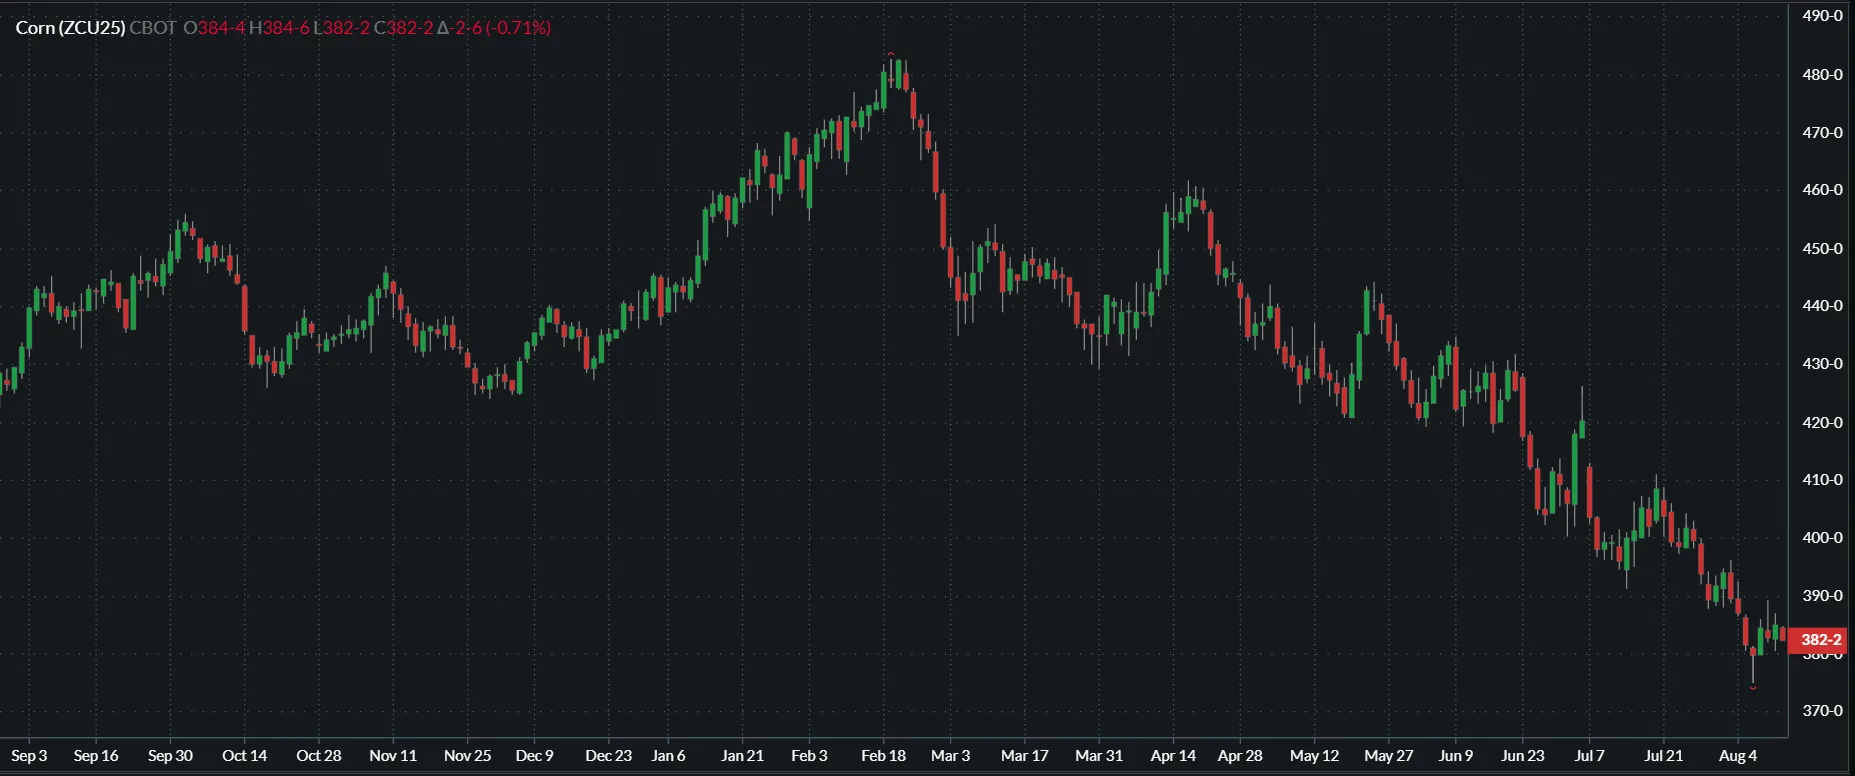This screenshot has width=1855, height=776.
Task: Click the red 382-2 current price tag
Action: [x=1820, y=640]
